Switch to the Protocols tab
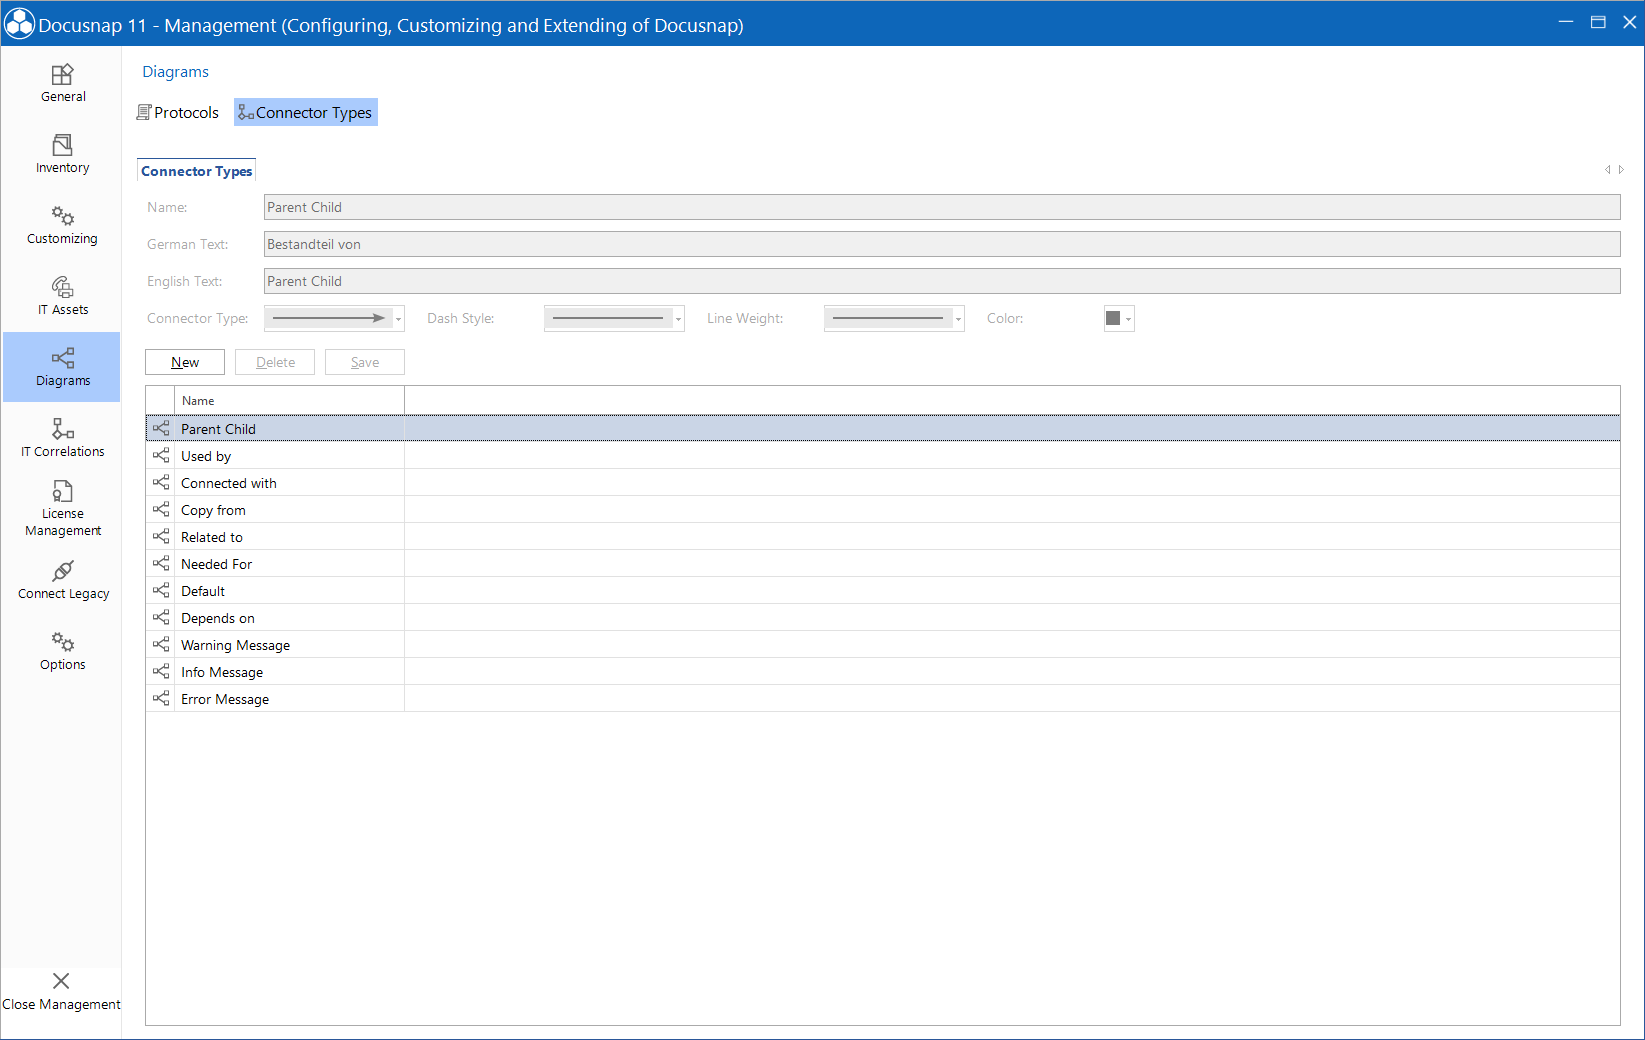 click(x=177, y=112)
